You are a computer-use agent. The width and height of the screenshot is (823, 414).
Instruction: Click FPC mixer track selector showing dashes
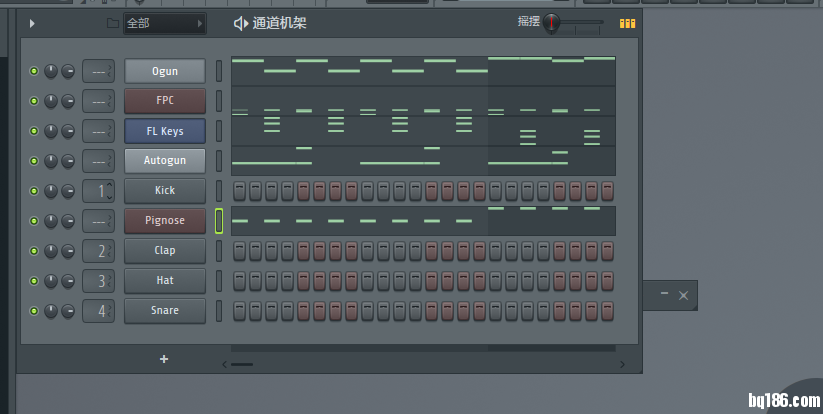click(98, 101)
